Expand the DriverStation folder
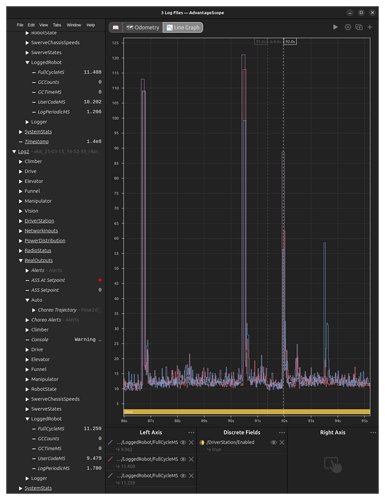This screenshot has height=500, width=385. click(x=21, y=221)
